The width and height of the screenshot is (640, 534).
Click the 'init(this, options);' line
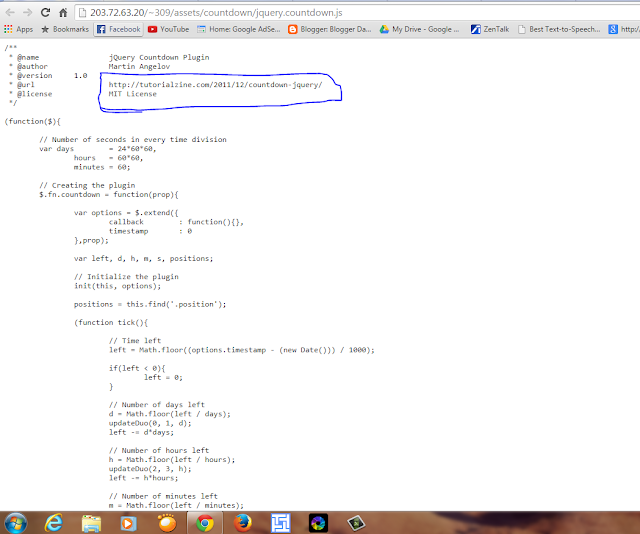coord(118,286)
